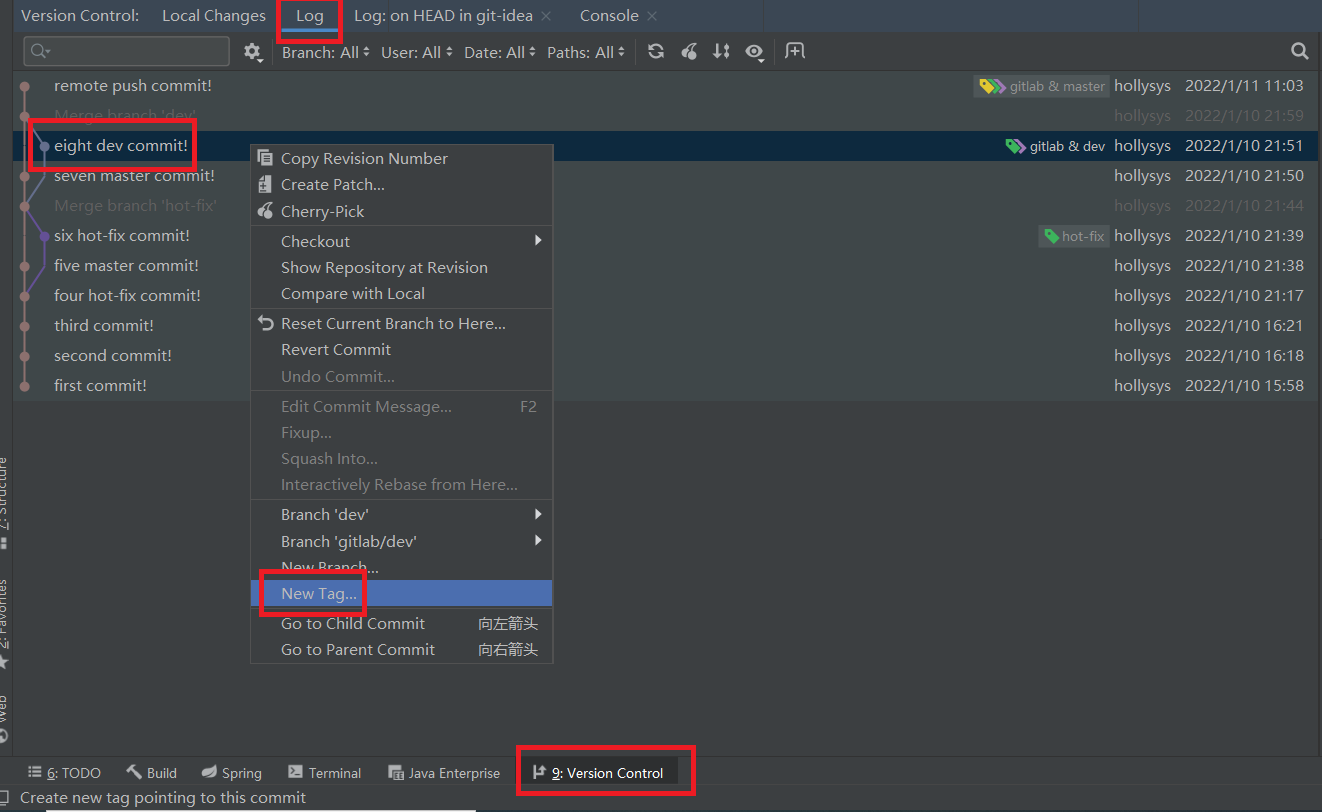Screen dimensions: 1322x812
Task: Select the 'third commit!' row
Action: [665, 326]
